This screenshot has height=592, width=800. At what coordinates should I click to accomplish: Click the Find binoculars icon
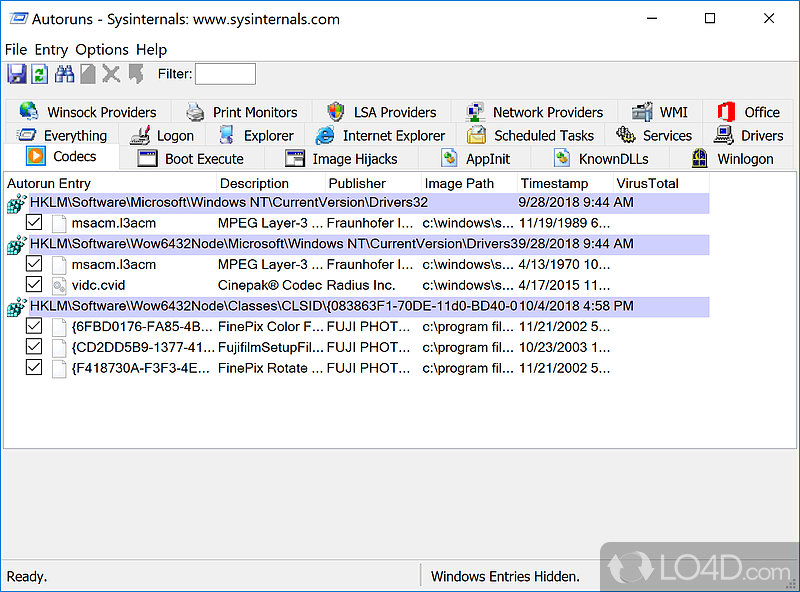click(65, 74)
